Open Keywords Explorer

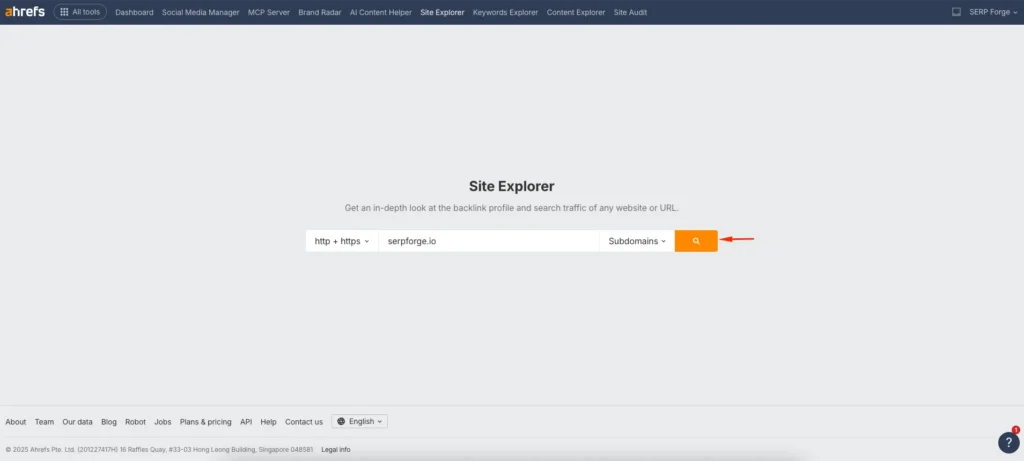(505, 12)
